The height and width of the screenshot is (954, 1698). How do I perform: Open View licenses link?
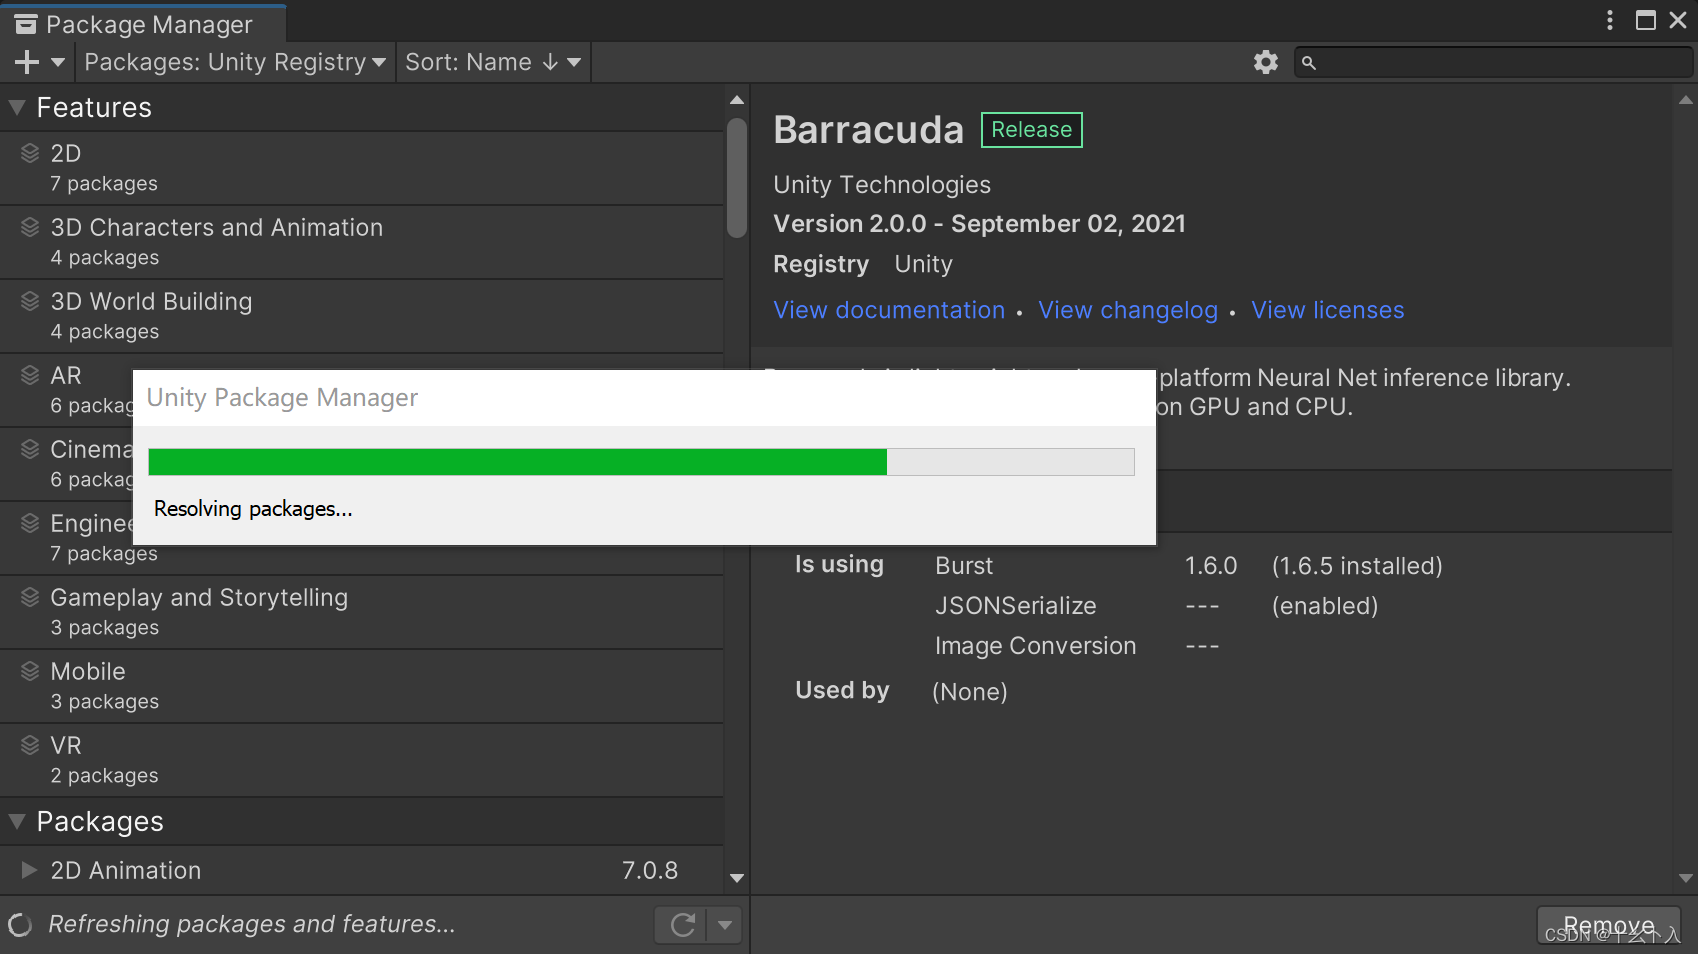click(1328, 310)
